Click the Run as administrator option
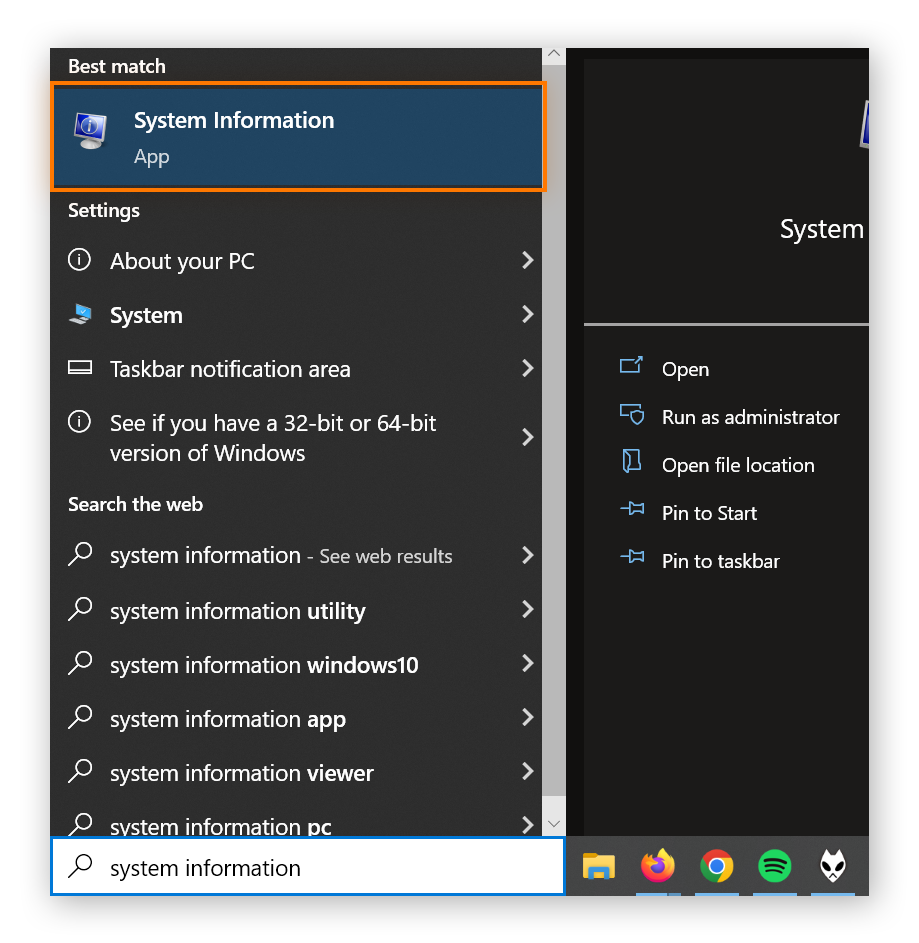The height and width of the screenshot is (943, 919). click(750, 417)
